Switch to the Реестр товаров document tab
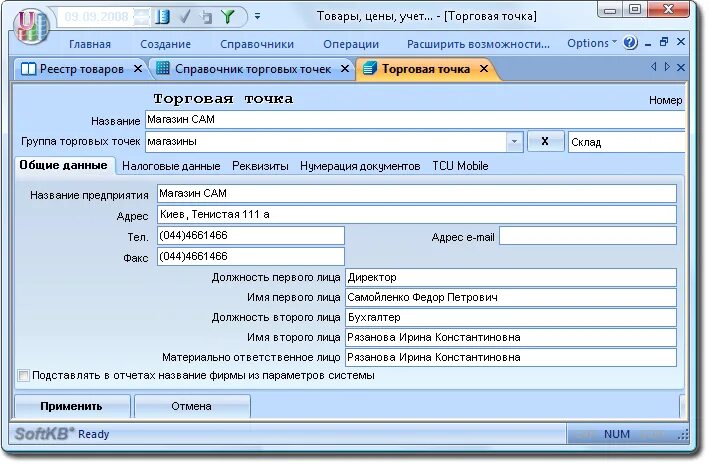The height and width of the screenshot is (465, 710). pyautogui.click(x=82, y=69)
